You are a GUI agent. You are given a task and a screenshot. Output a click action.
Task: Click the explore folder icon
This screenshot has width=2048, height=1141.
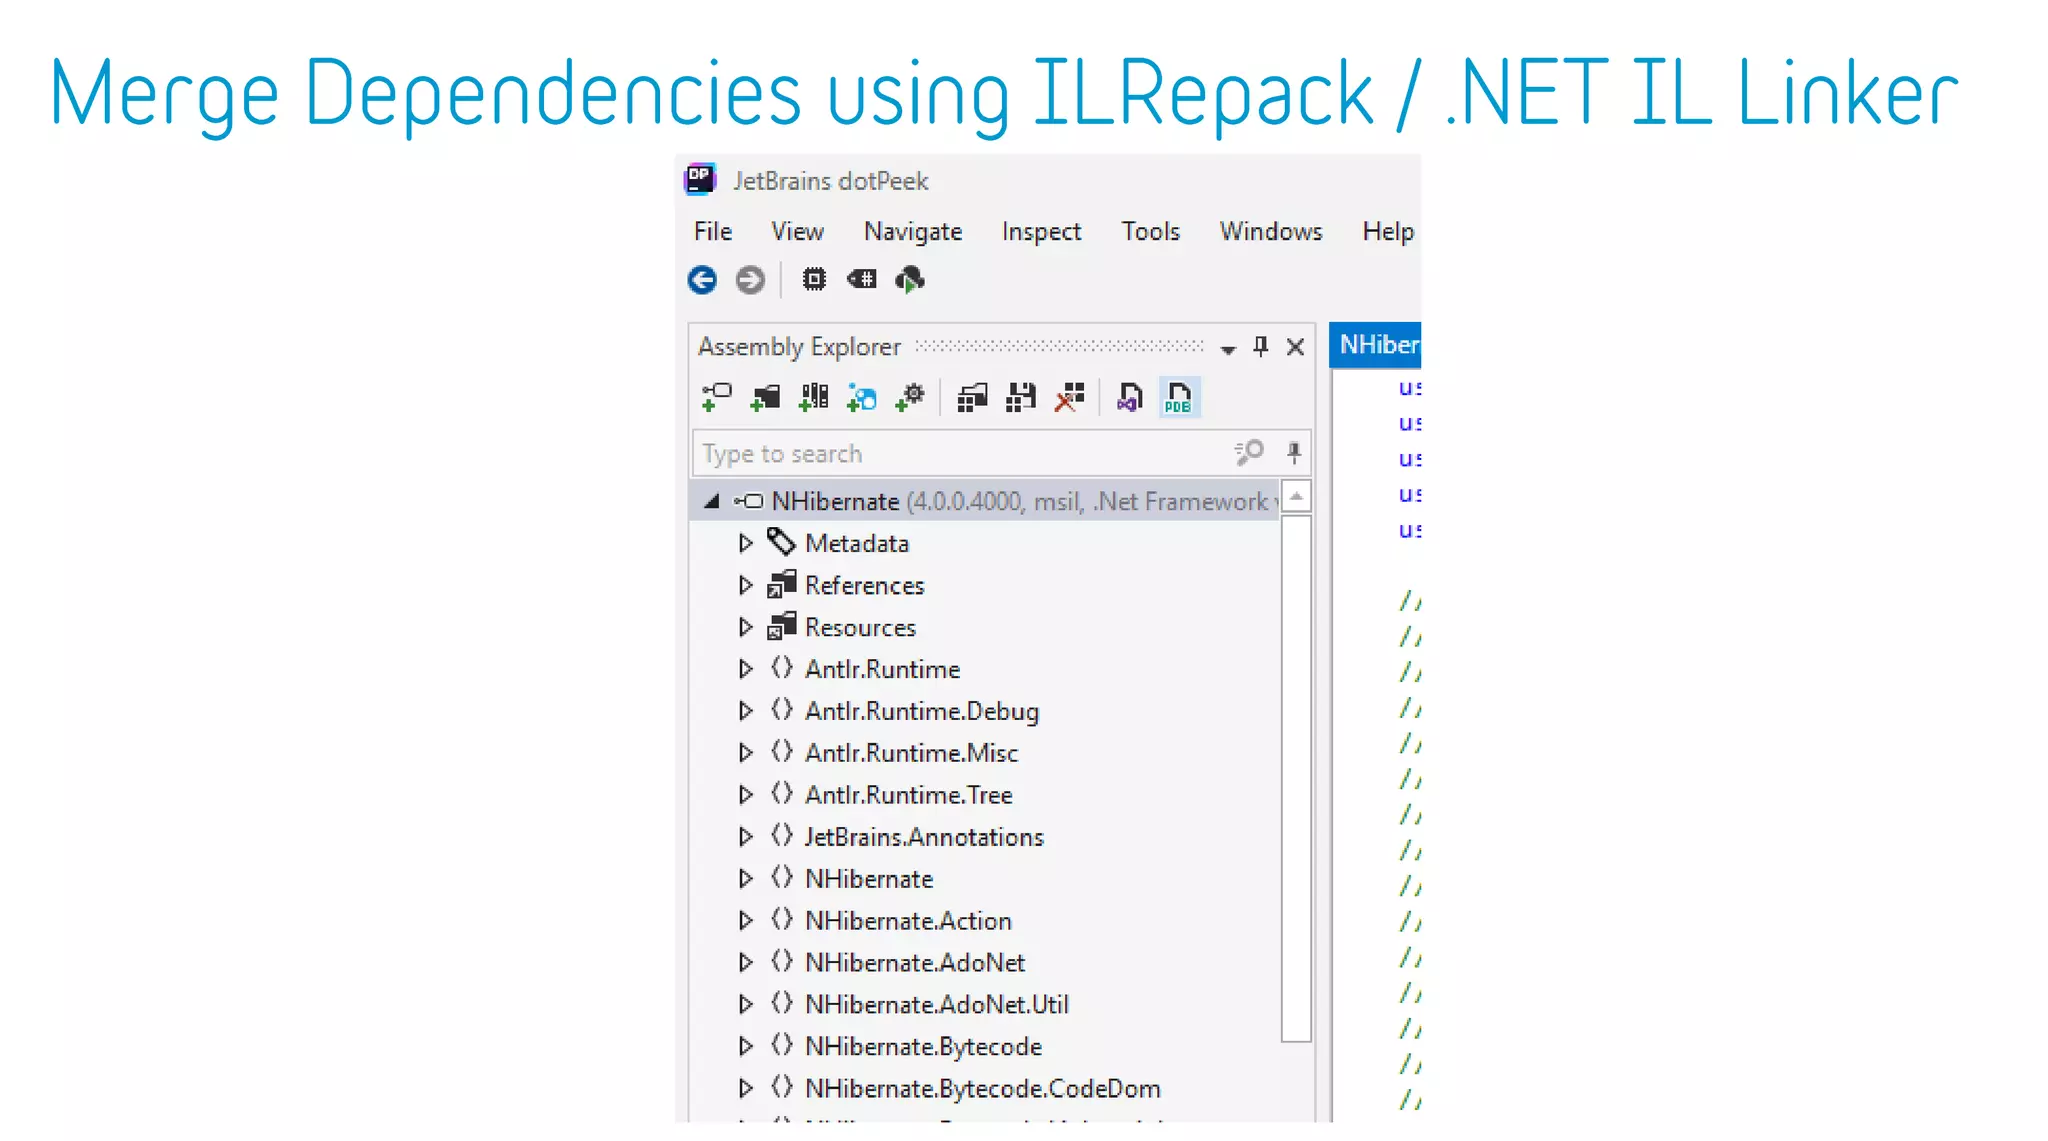[765, 398]
